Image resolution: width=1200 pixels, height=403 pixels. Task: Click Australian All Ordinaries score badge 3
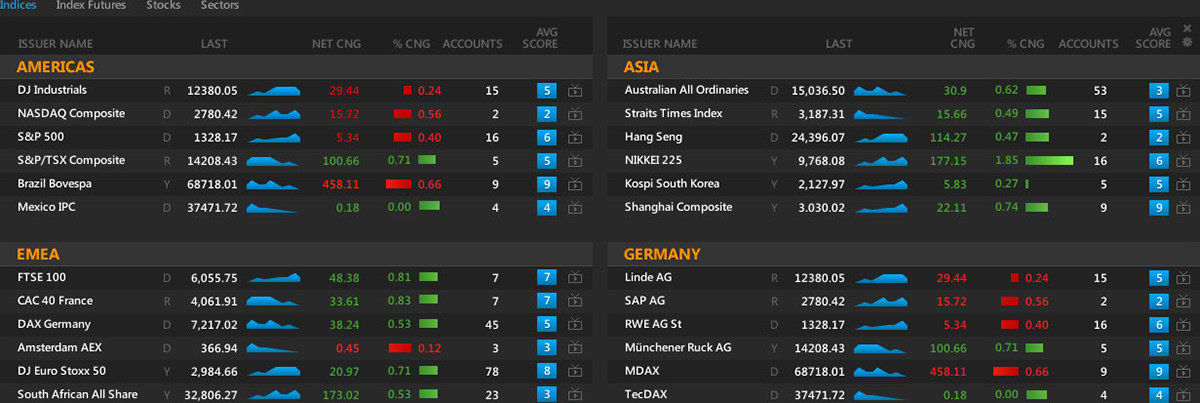[x=1159, y=90]
